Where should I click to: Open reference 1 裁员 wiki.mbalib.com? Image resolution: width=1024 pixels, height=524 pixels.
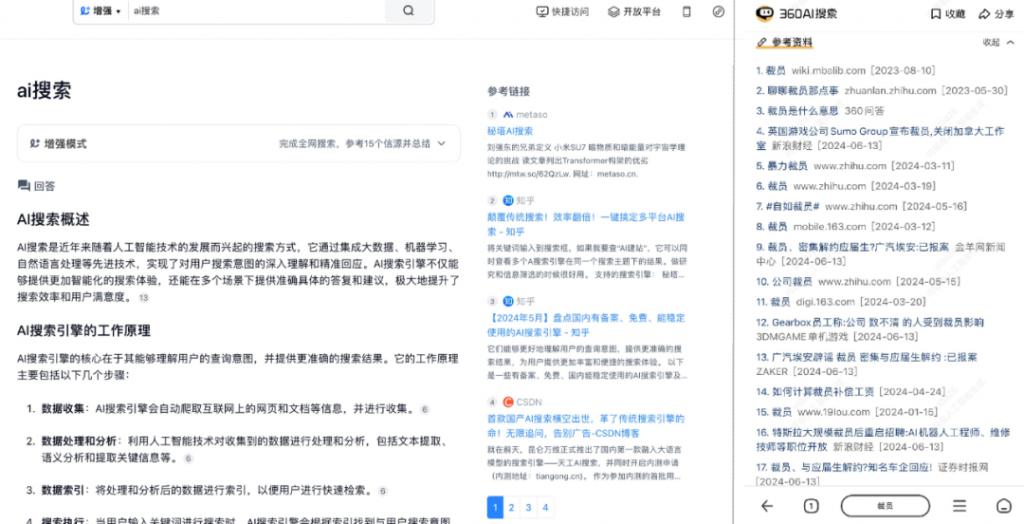(x=846, y=70)
